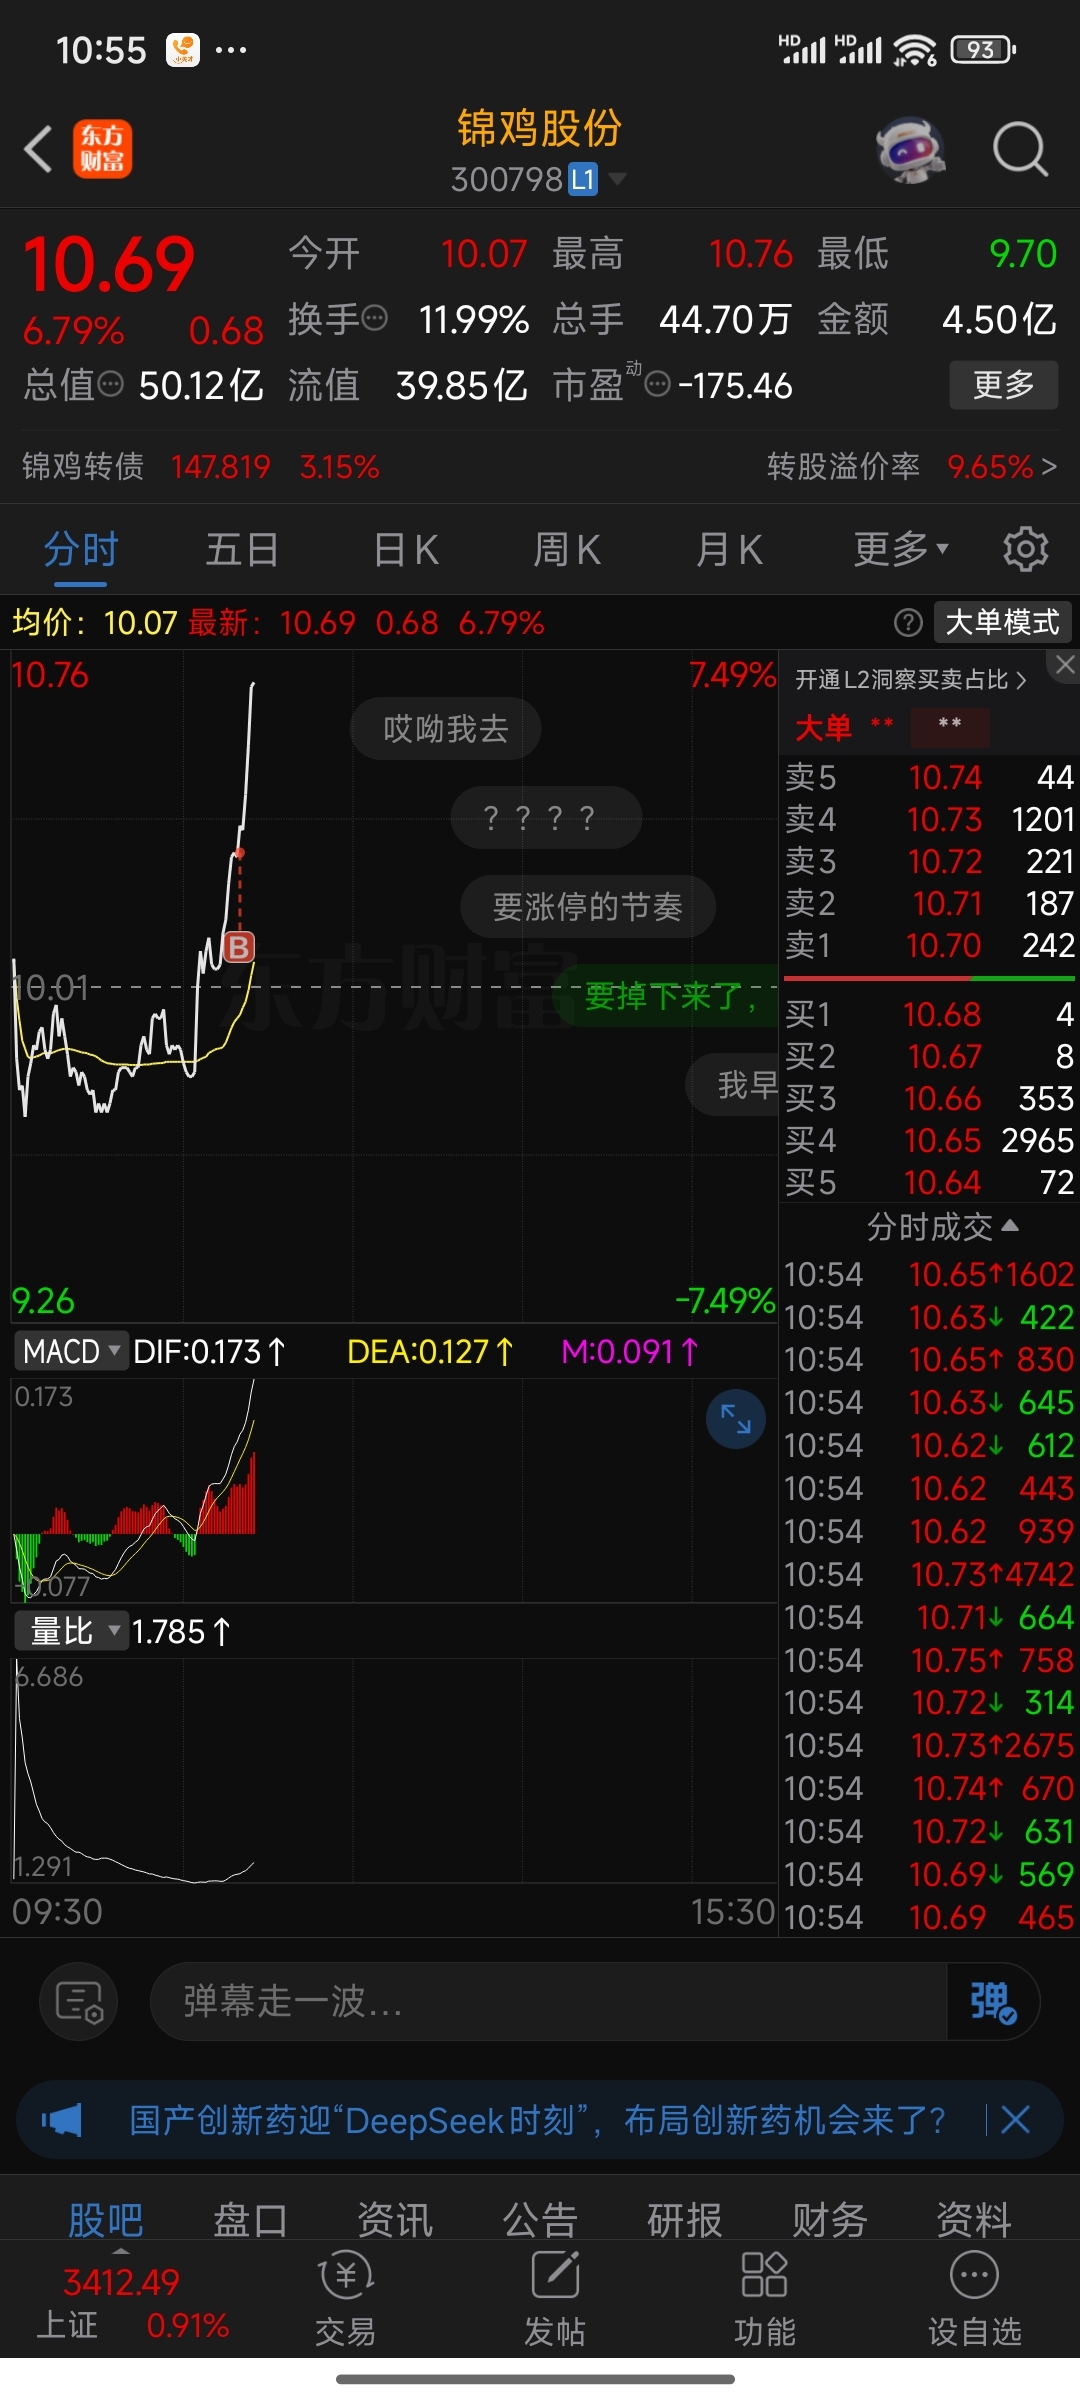Tap info icon beside 市盈
The image size is (1080, 2400).
coord(657,384)
